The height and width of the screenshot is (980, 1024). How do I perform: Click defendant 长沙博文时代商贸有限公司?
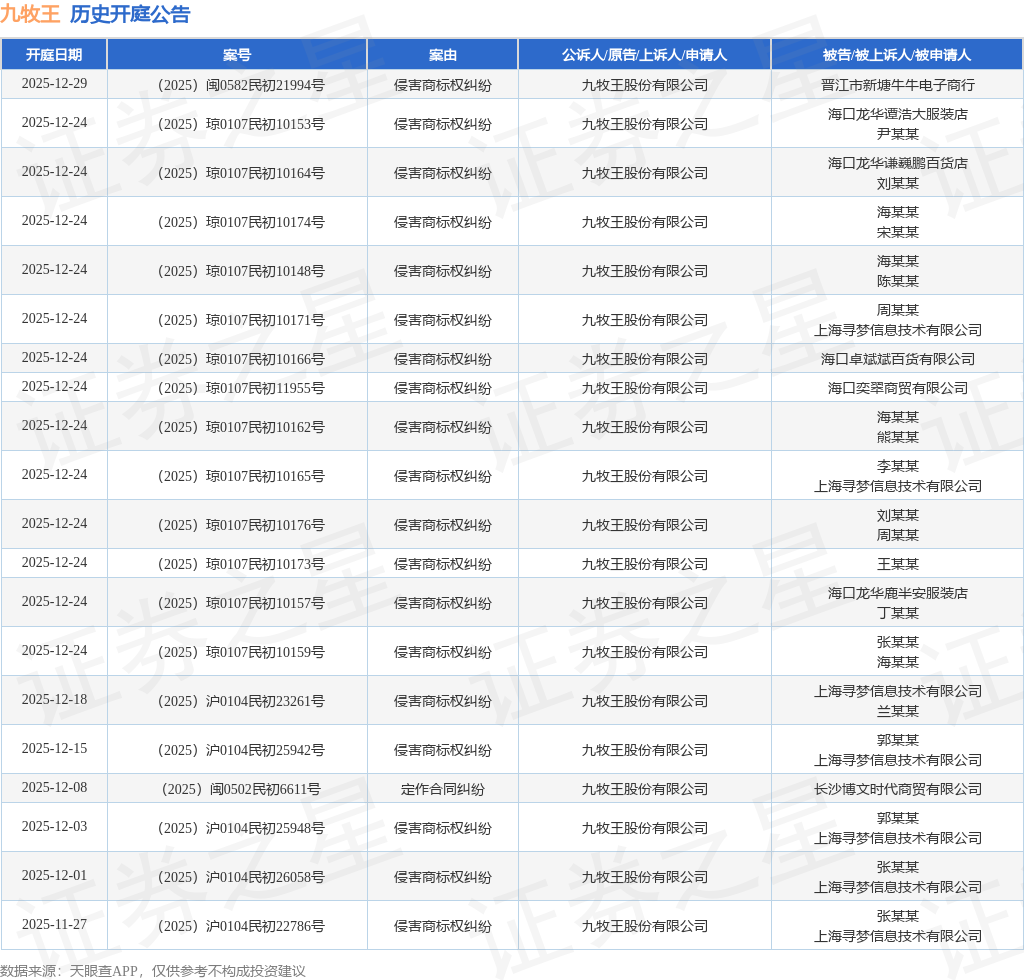pyautogui.click(x=897, y=789)
